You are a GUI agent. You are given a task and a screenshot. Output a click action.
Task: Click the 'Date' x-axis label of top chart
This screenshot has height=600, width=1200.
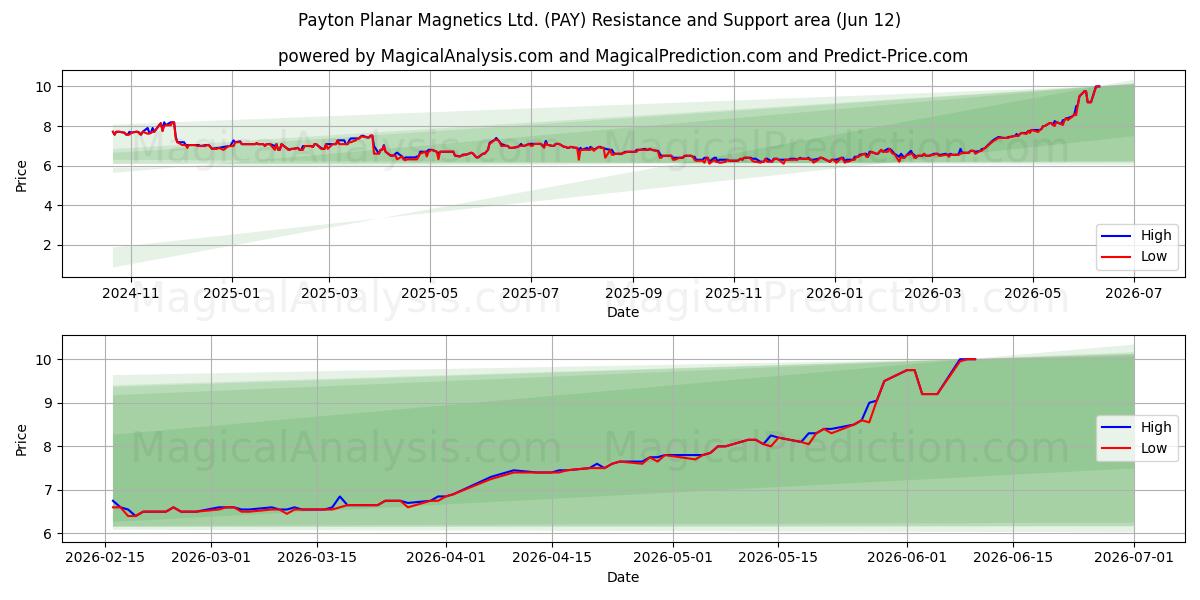point(623,312)
